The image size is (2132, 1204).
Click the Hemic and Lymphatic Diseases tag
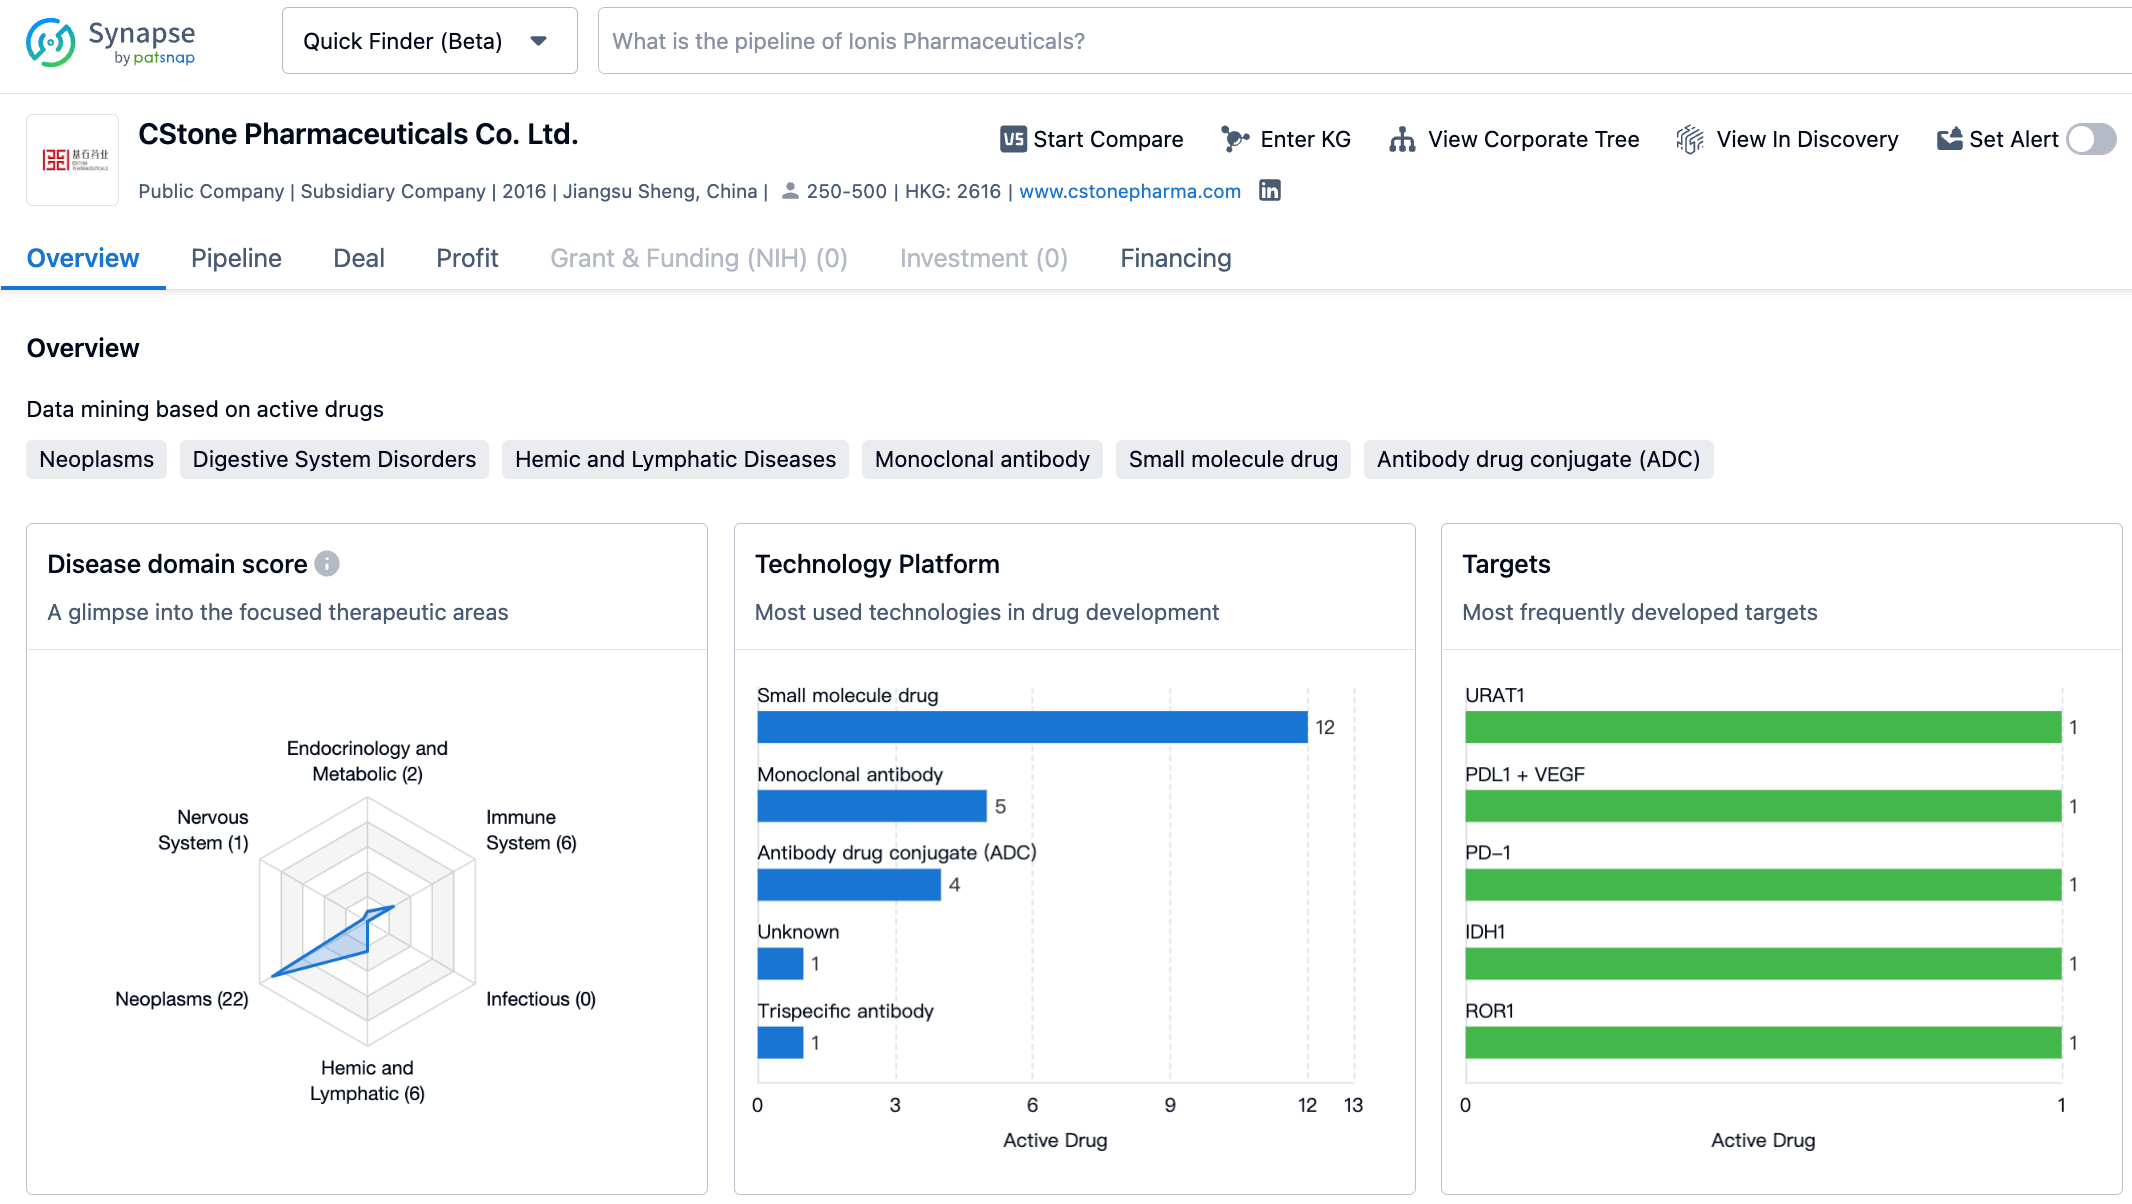coord(676,458)
